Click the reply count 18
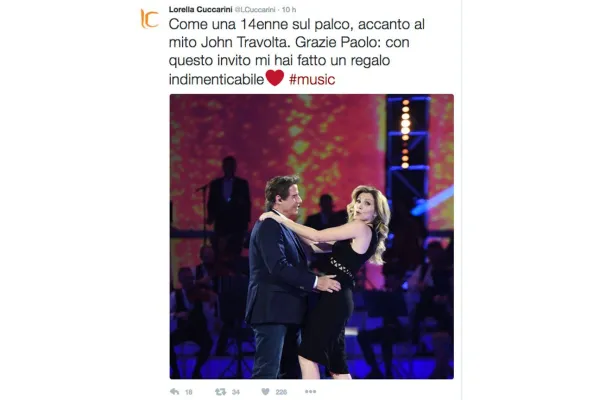Image resolution: width=593 pixels, height=400 pixels. [x=188, y=392]
